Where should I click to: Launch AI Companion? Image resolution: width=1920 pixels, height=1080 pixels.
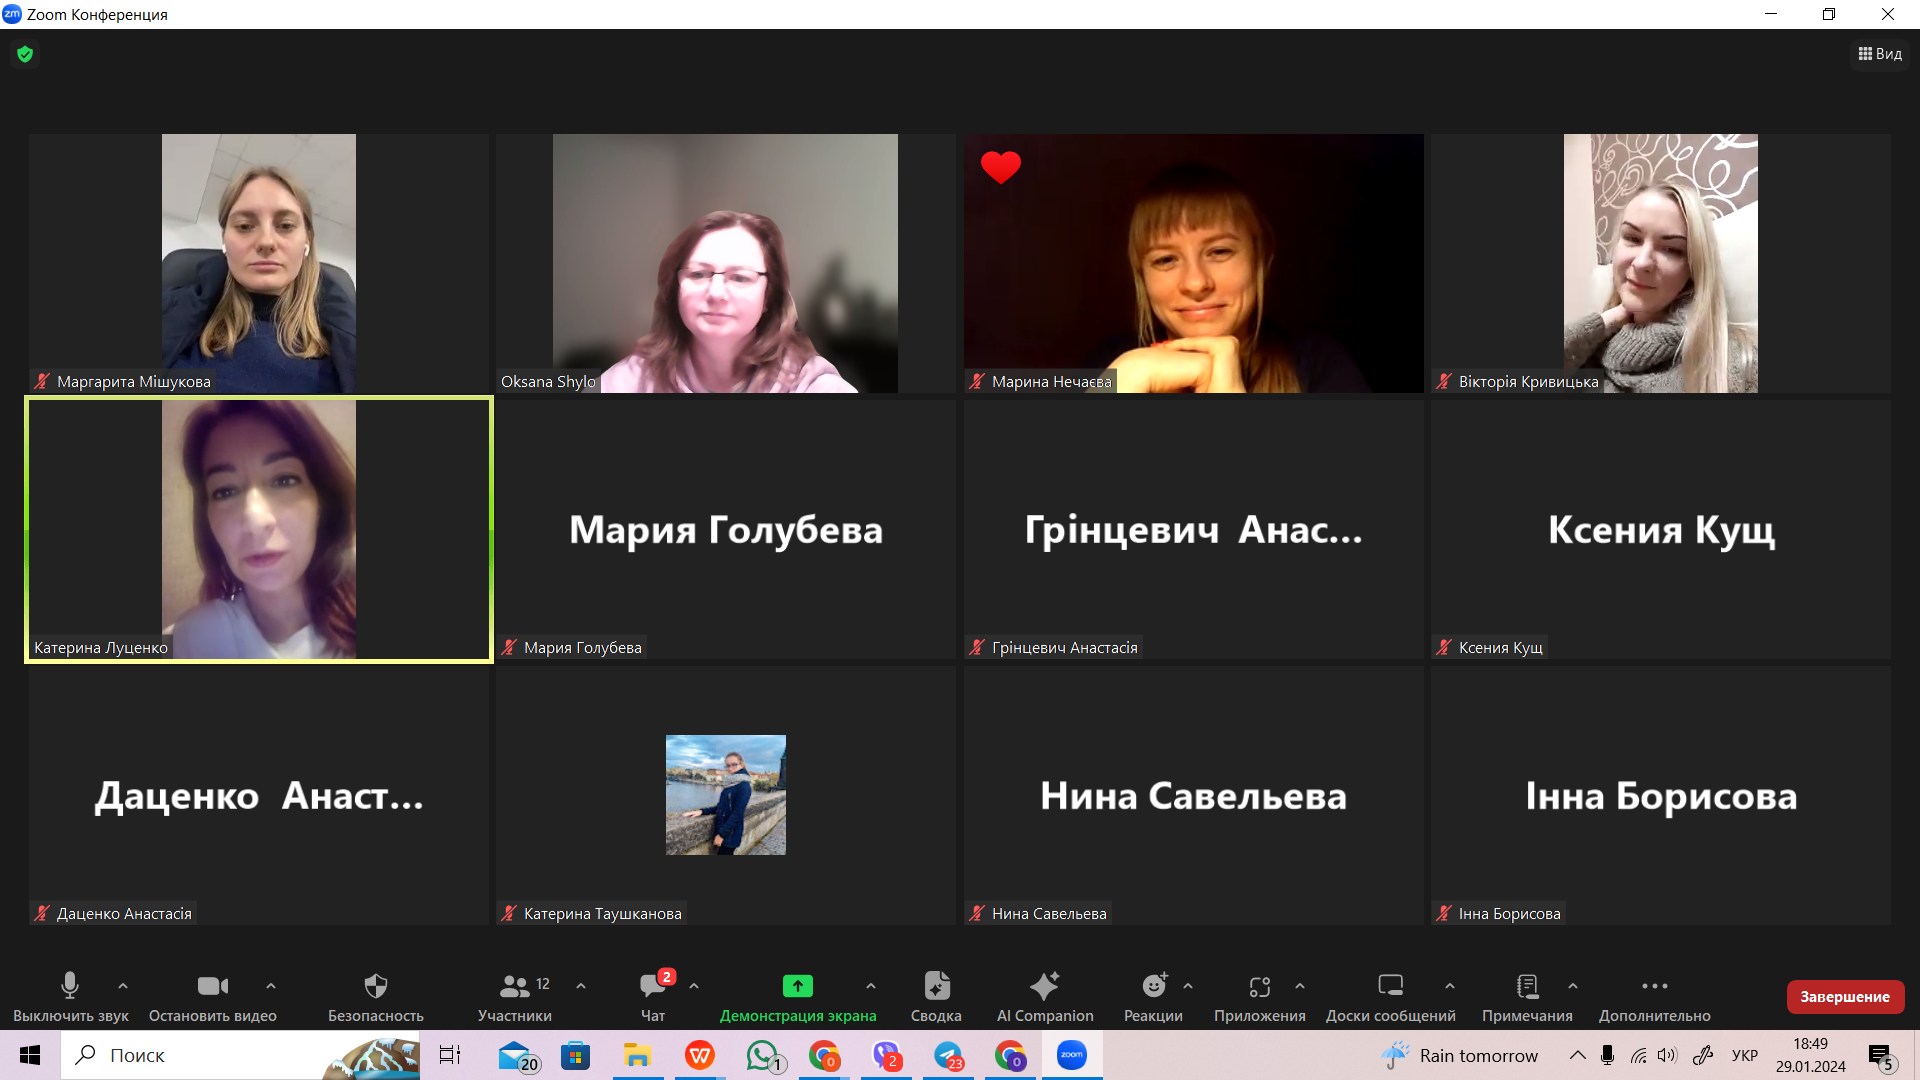1045,997
